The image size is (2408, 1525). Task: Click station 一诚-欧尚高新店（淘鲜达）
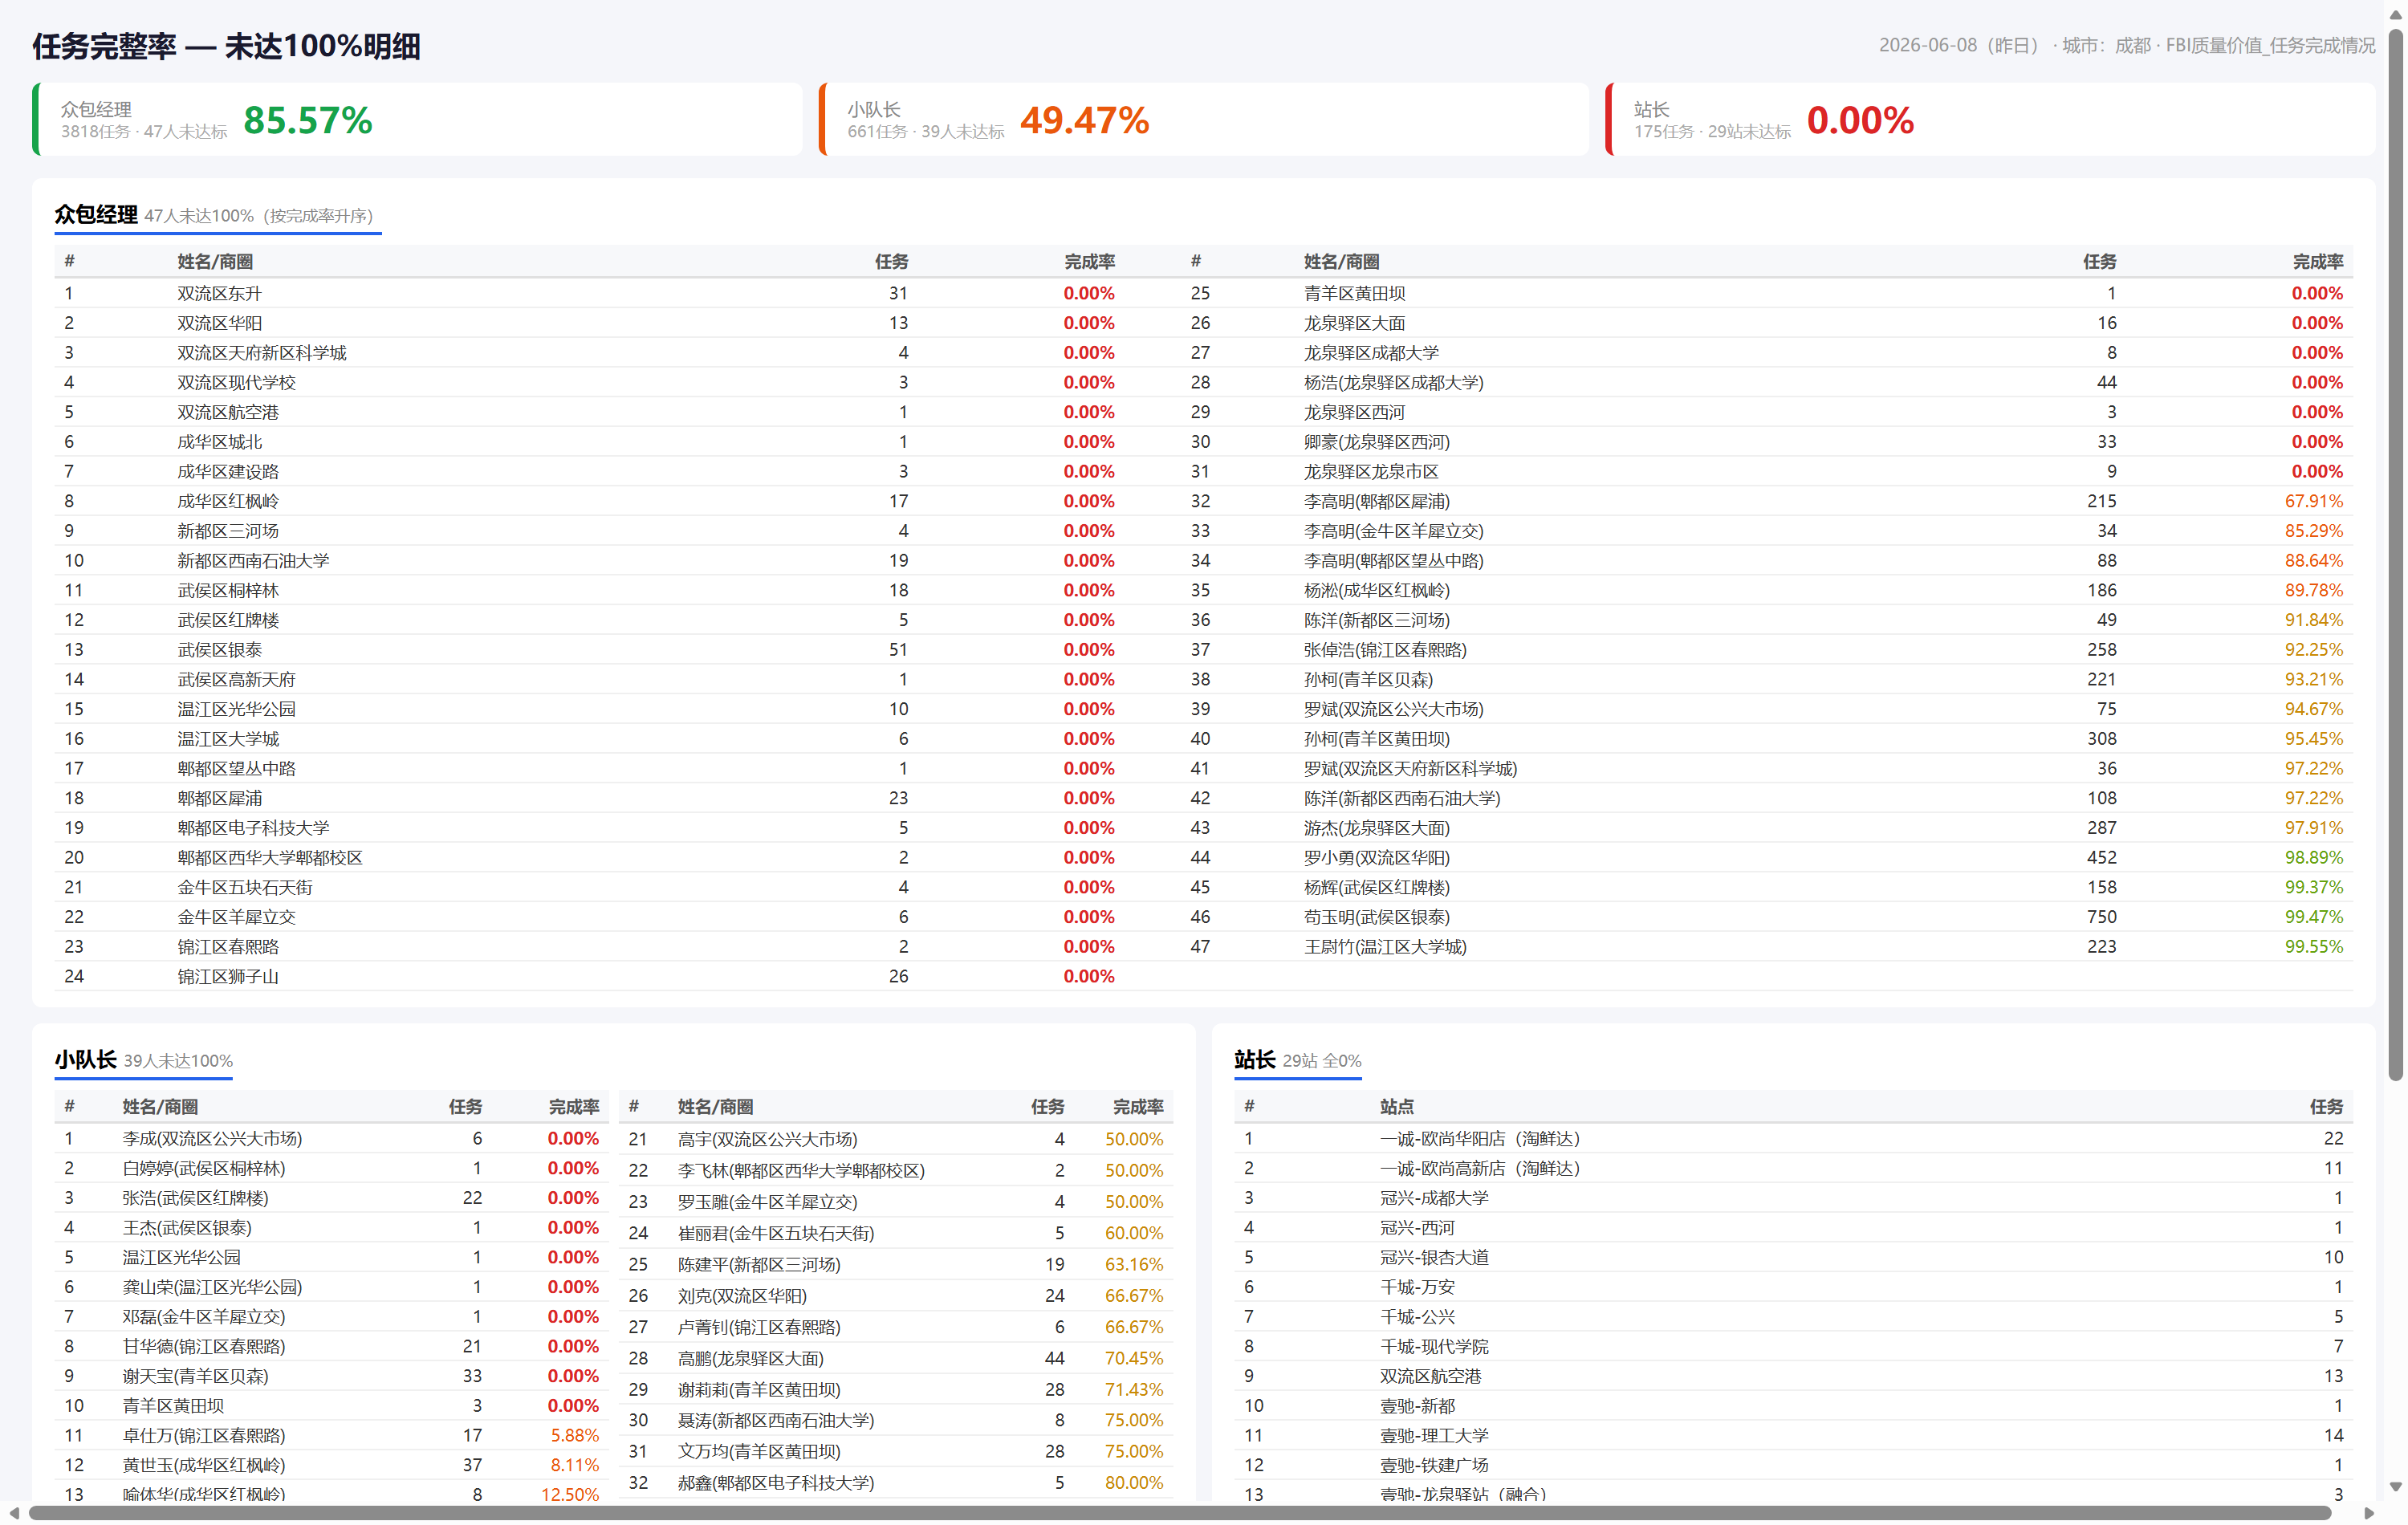coord(1480,1168)
